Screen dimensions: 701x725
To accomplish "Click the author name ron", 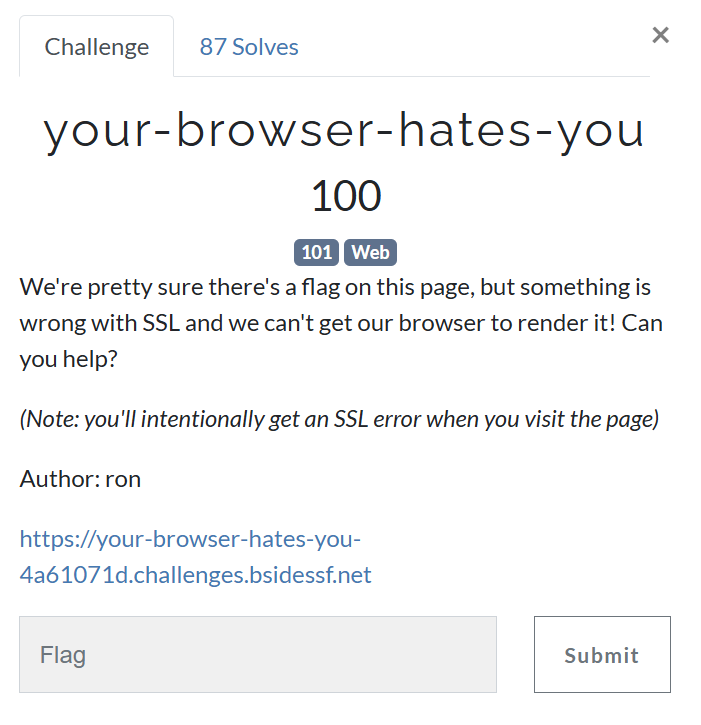I will point(123,479).
